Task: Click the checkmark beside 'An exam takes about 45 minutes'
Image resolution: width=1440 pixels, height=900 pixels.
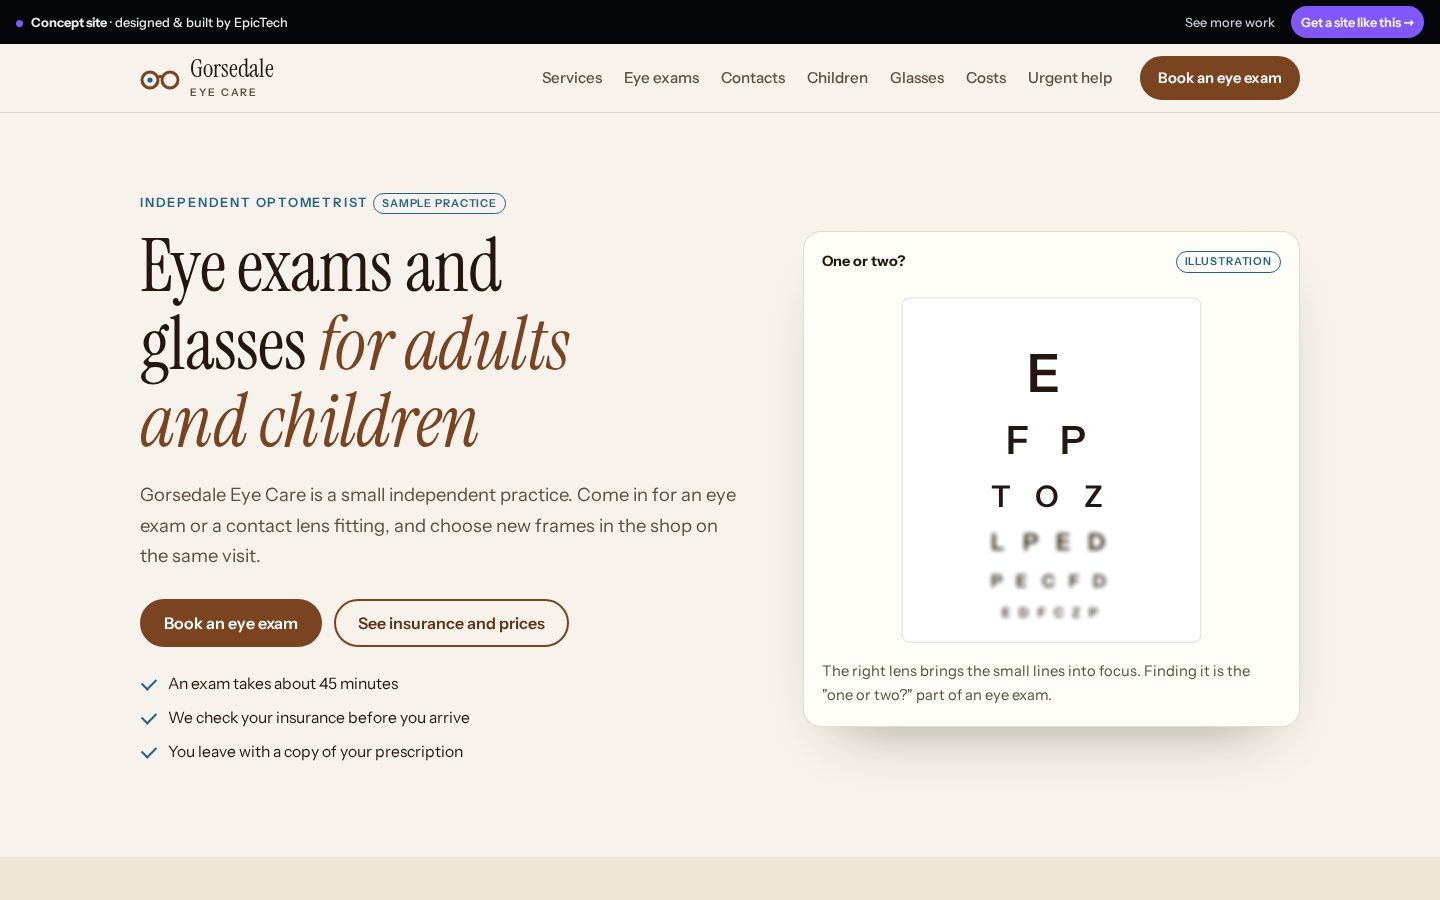Action: pos(149,685)
